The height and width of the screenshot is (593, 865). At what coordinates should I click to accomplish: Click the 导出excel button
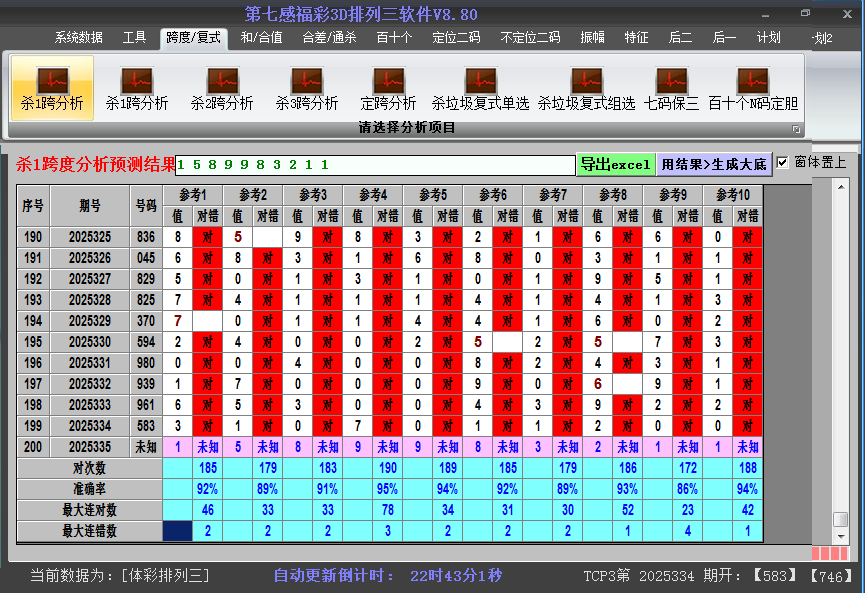click(x=616, y=164)
